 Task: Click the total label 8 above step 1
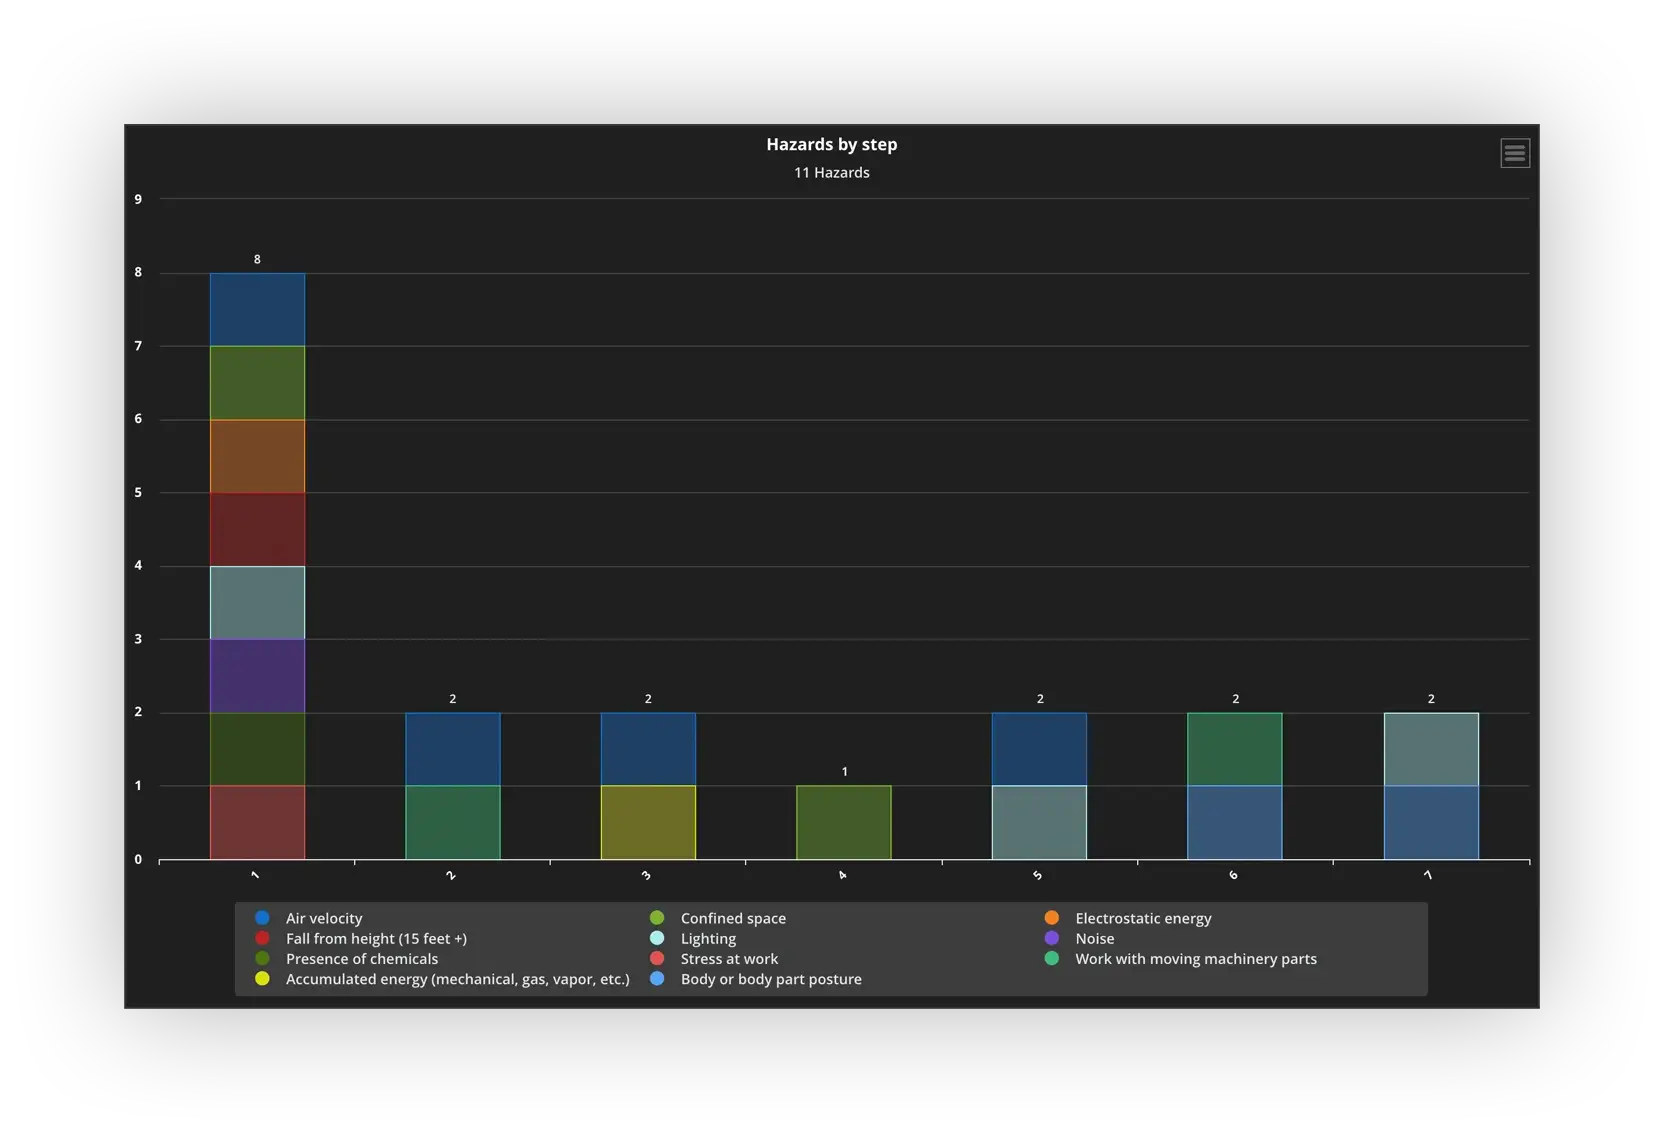(x=257, y=259)
